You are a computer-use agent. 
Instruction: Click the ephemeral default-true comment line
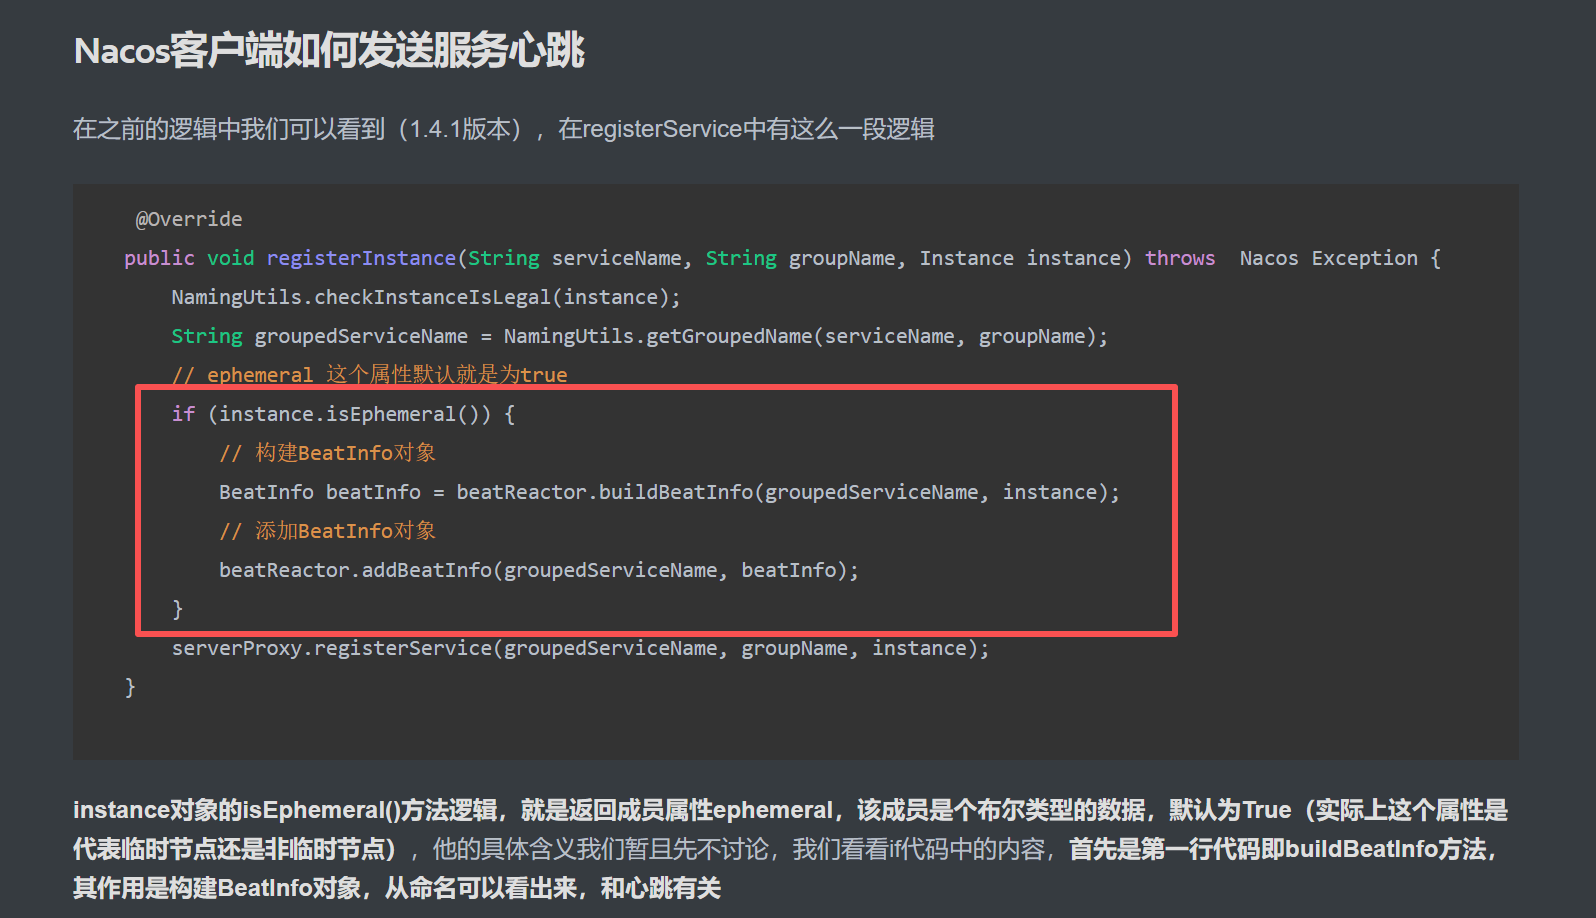click(369, 375)
